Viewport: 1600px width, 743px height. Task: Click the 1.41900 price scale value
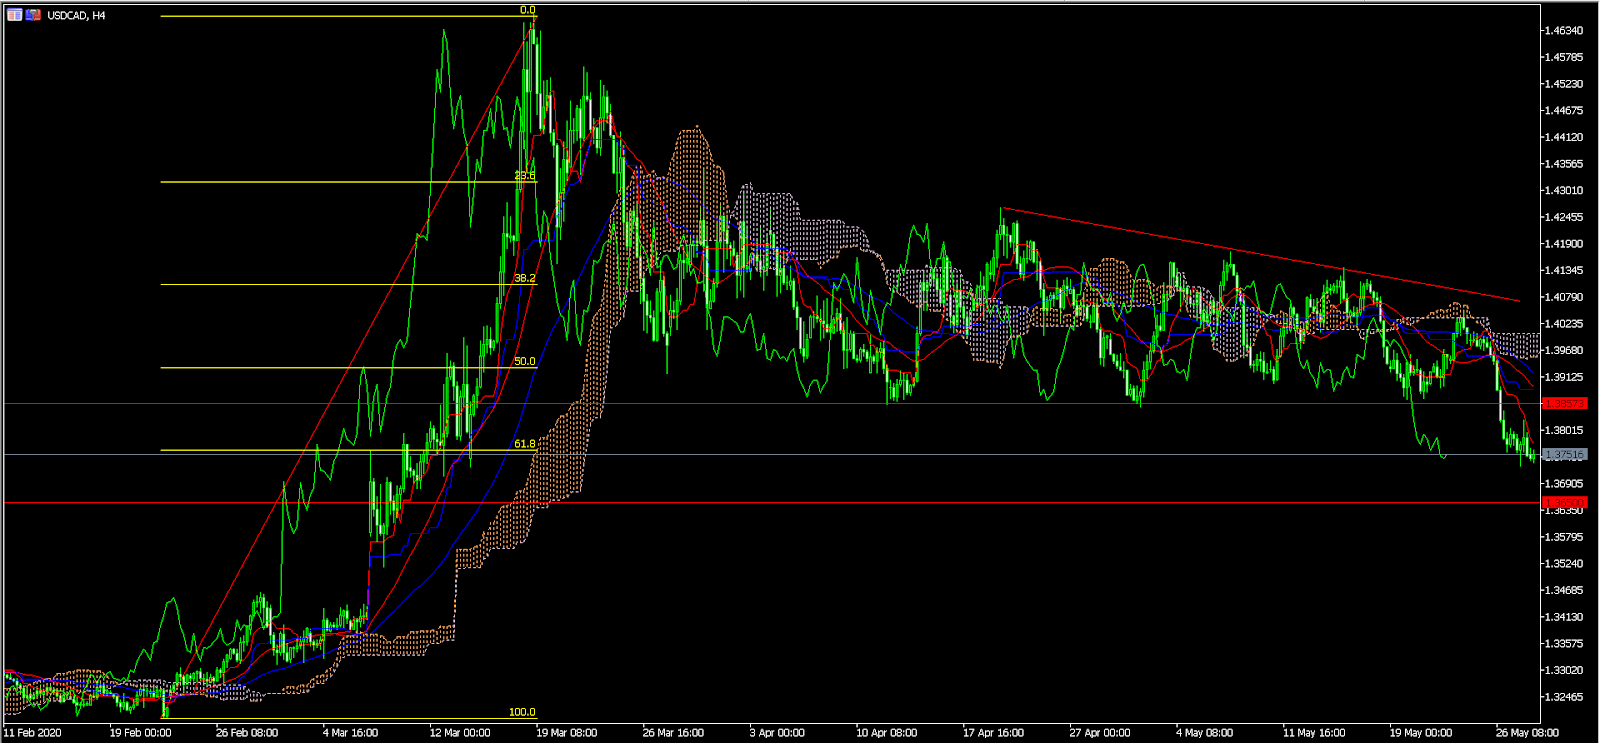click(x=1564, y=244)
